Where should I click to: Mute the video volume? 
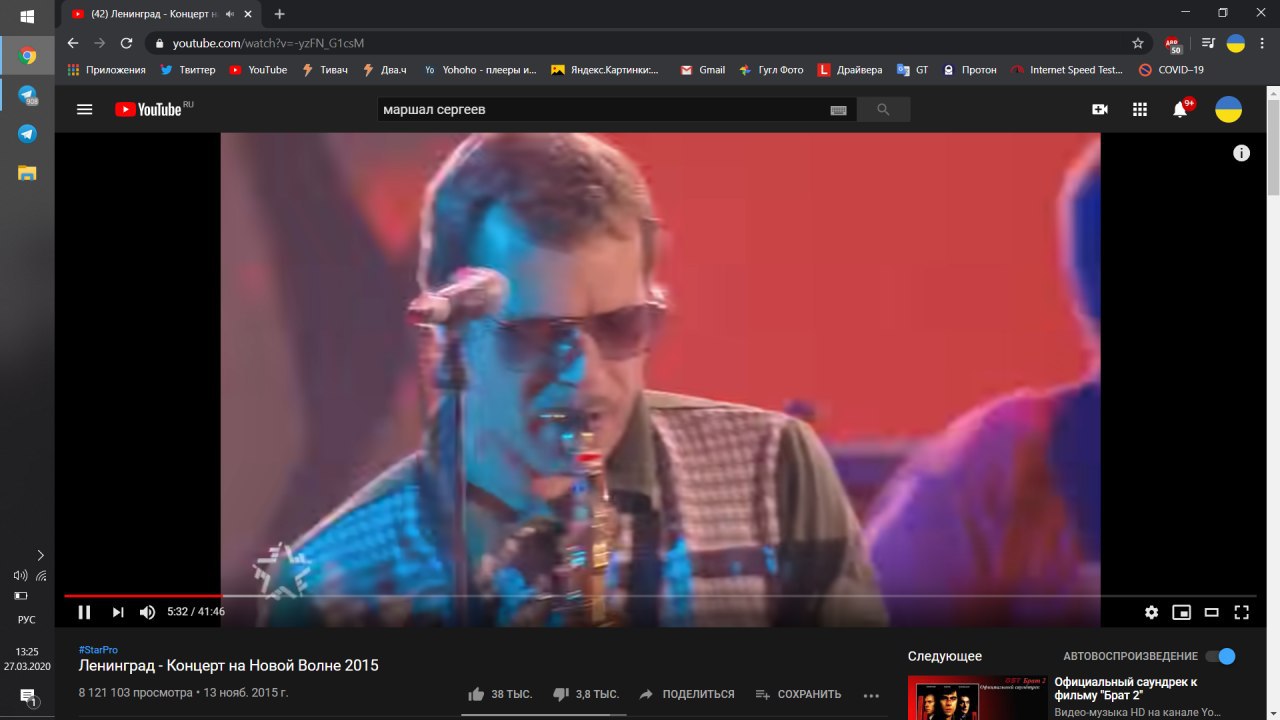(147, 612)
